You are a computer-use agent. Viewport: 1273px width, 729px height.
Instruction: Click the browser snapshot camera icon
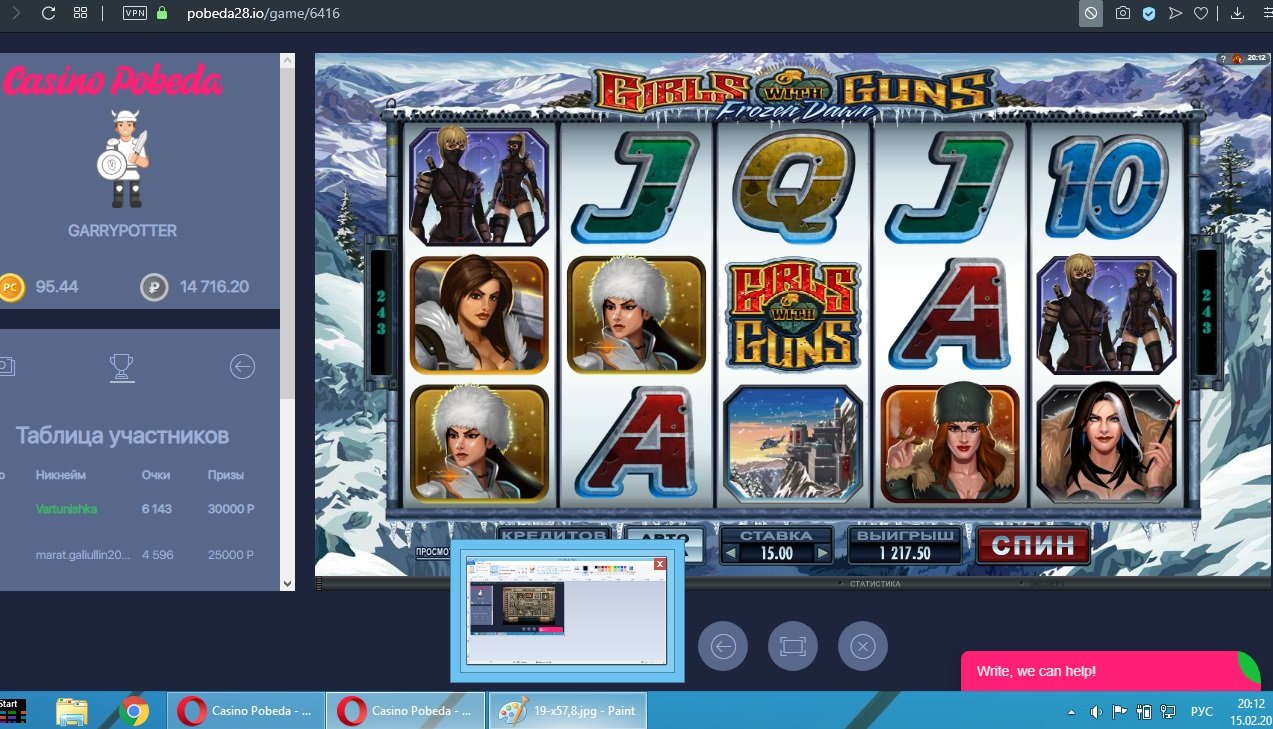point(1123,14)
